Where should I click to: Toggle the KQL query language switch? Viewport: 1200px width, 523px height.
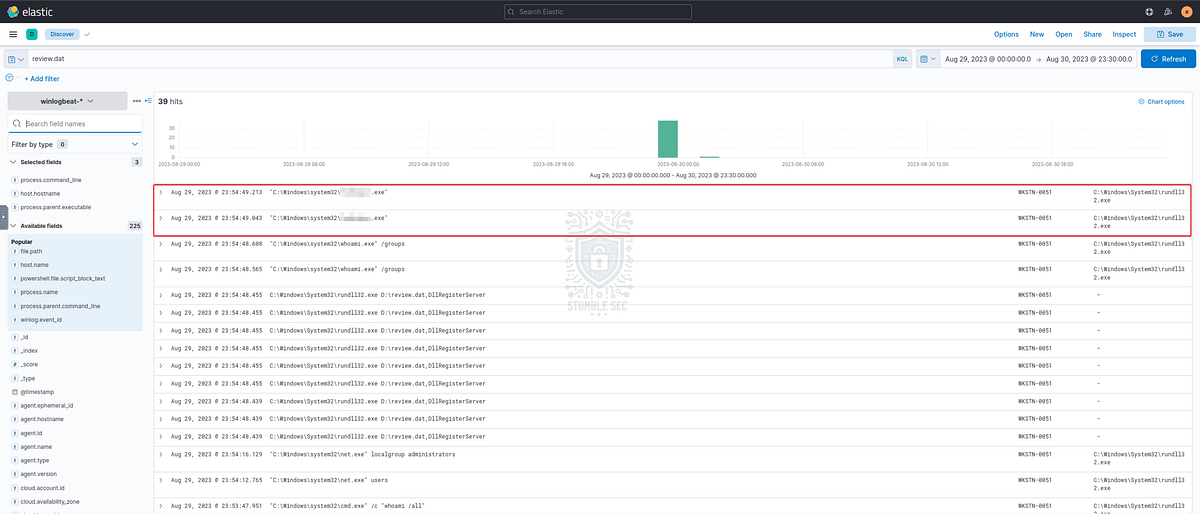tap(902, 59)
